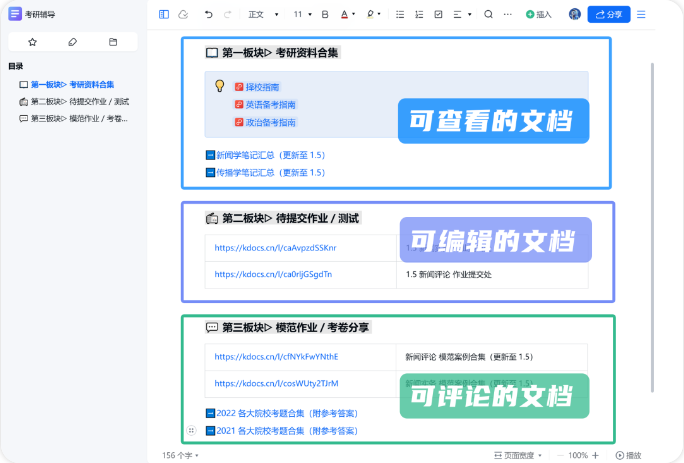Toggle bold formatting
This screenshot has height=463, width=684.
[325, 15]
